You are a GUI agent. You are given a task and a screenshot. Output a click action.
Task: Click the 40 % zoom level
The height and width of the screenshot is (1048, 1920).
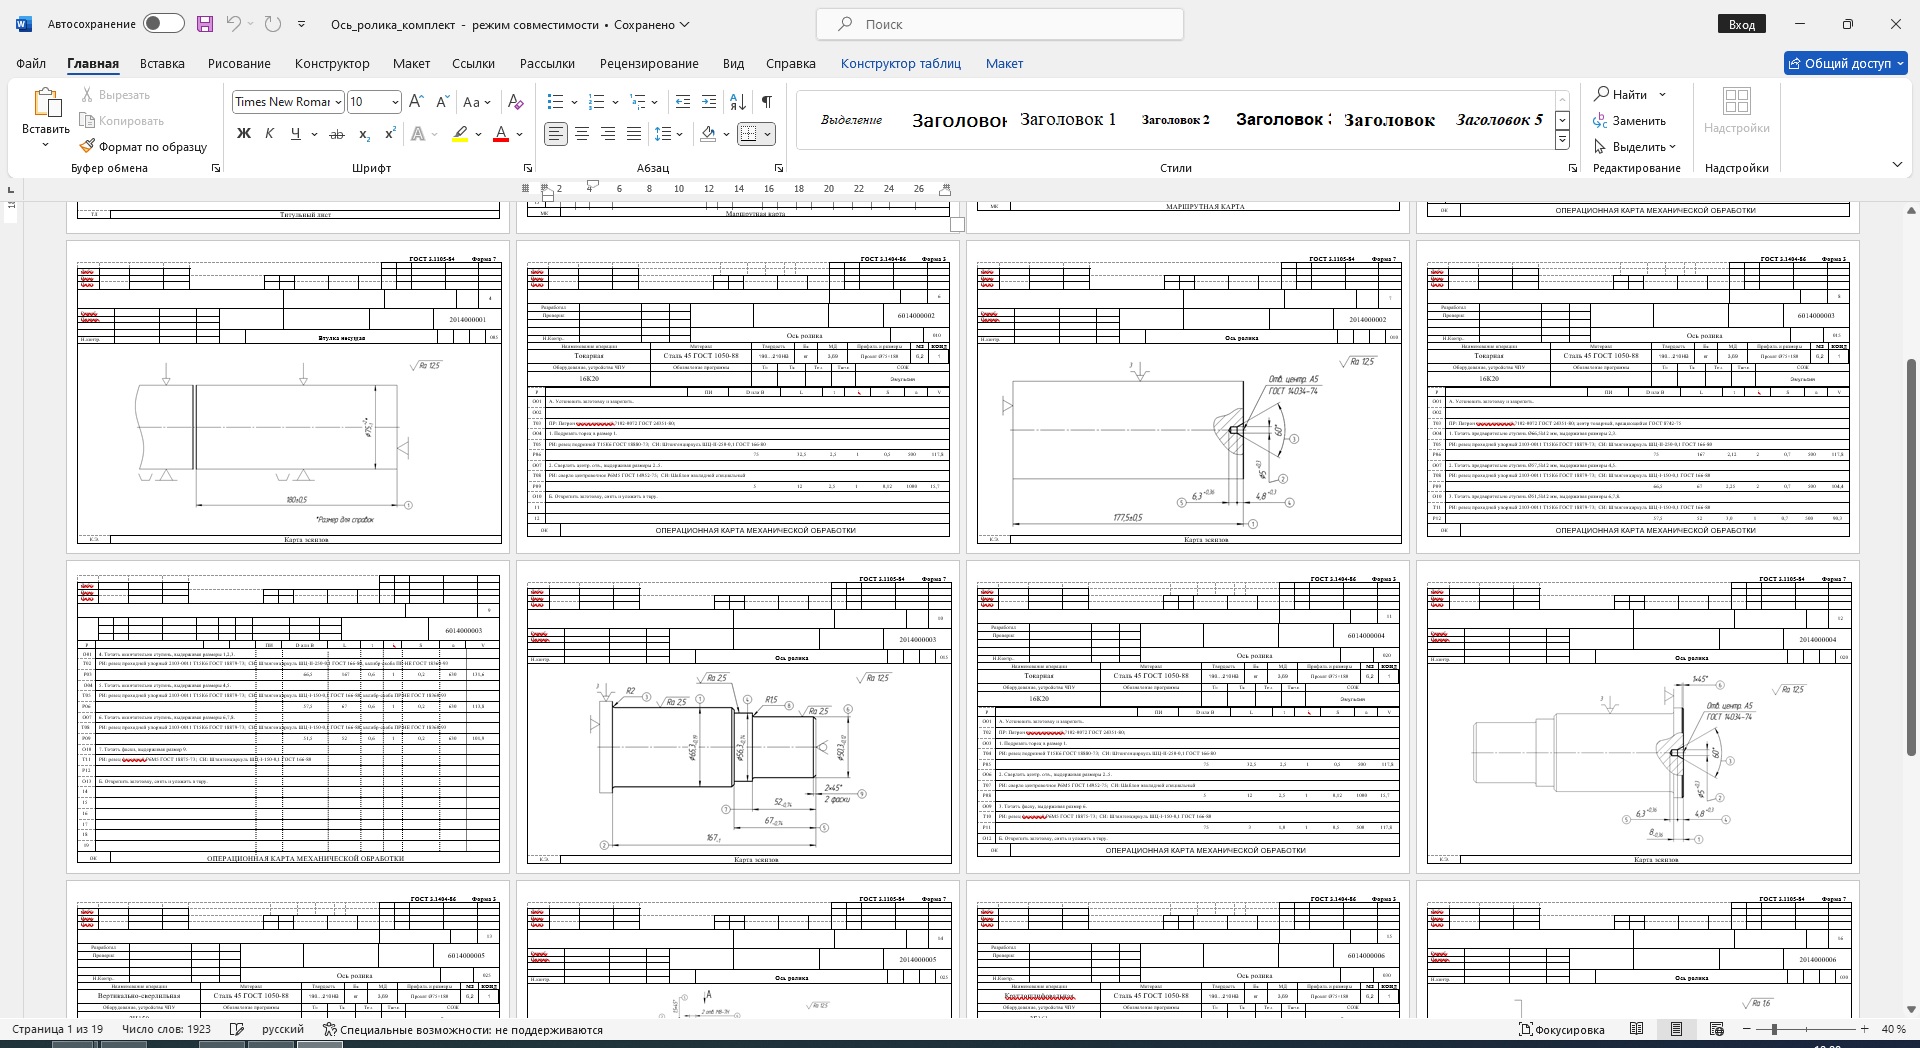1893,1029
